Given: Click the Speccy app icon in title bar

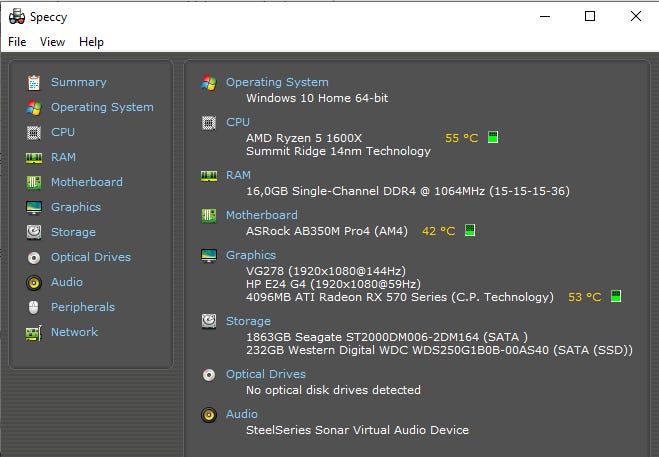Looking at the screenshot, I should pos(16,16).
